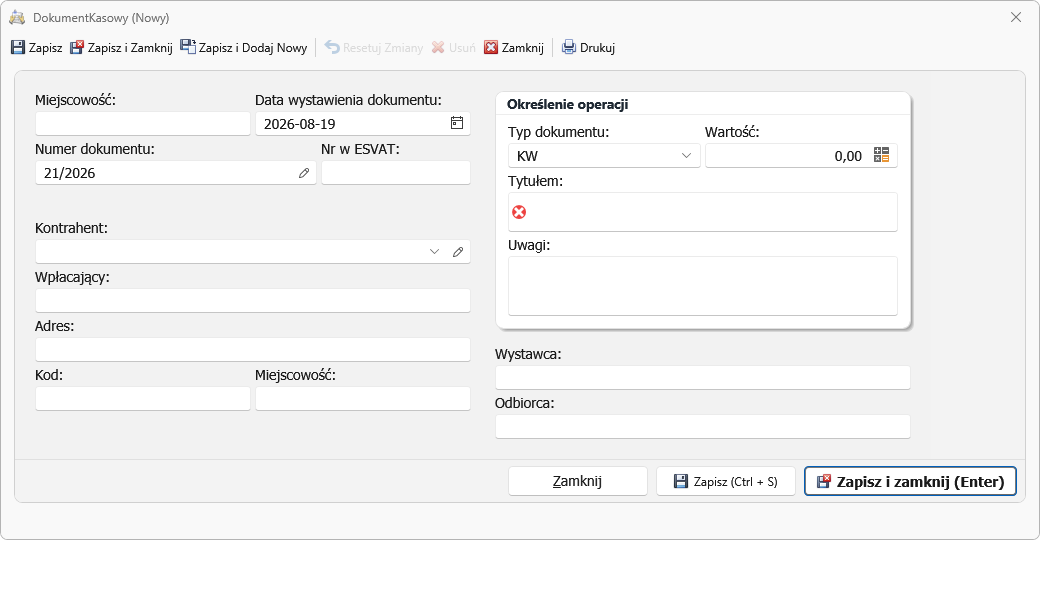Screen dimensions: 1040x600
Task: Expand the Kontrahent dropdown arrow
Action: 434,252
